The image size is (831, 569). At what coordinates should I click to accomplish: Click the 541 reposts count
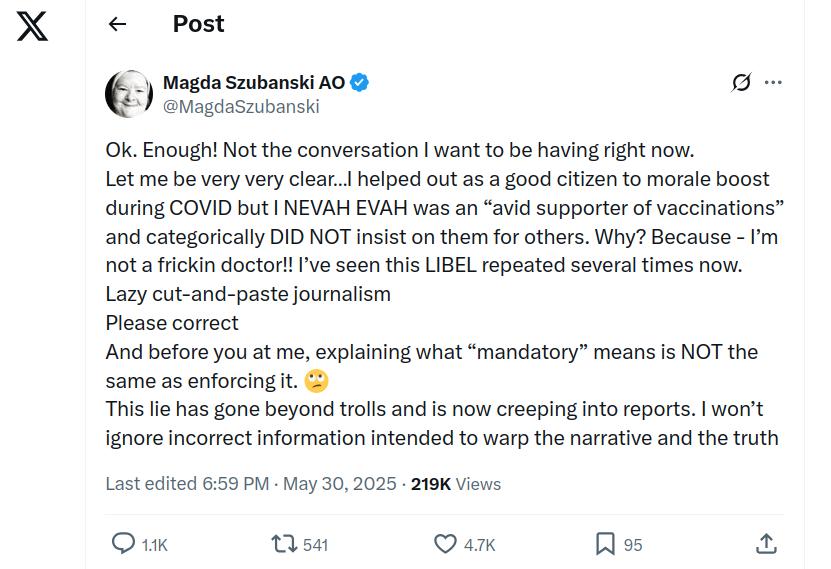coord(315,545)
